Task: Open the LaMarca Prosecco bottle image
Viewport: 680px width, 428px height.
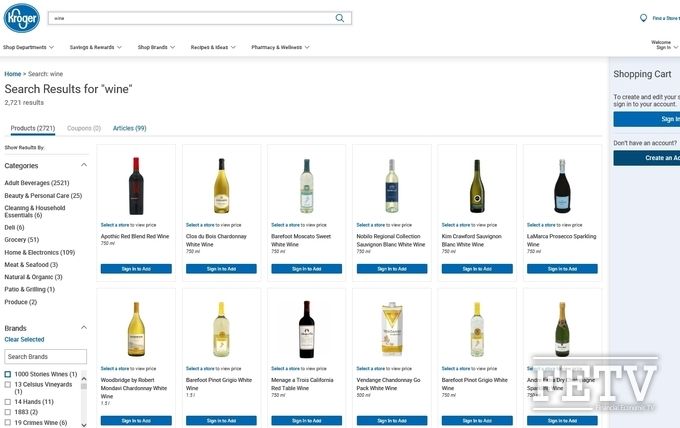Action: (x=562, y=186)
